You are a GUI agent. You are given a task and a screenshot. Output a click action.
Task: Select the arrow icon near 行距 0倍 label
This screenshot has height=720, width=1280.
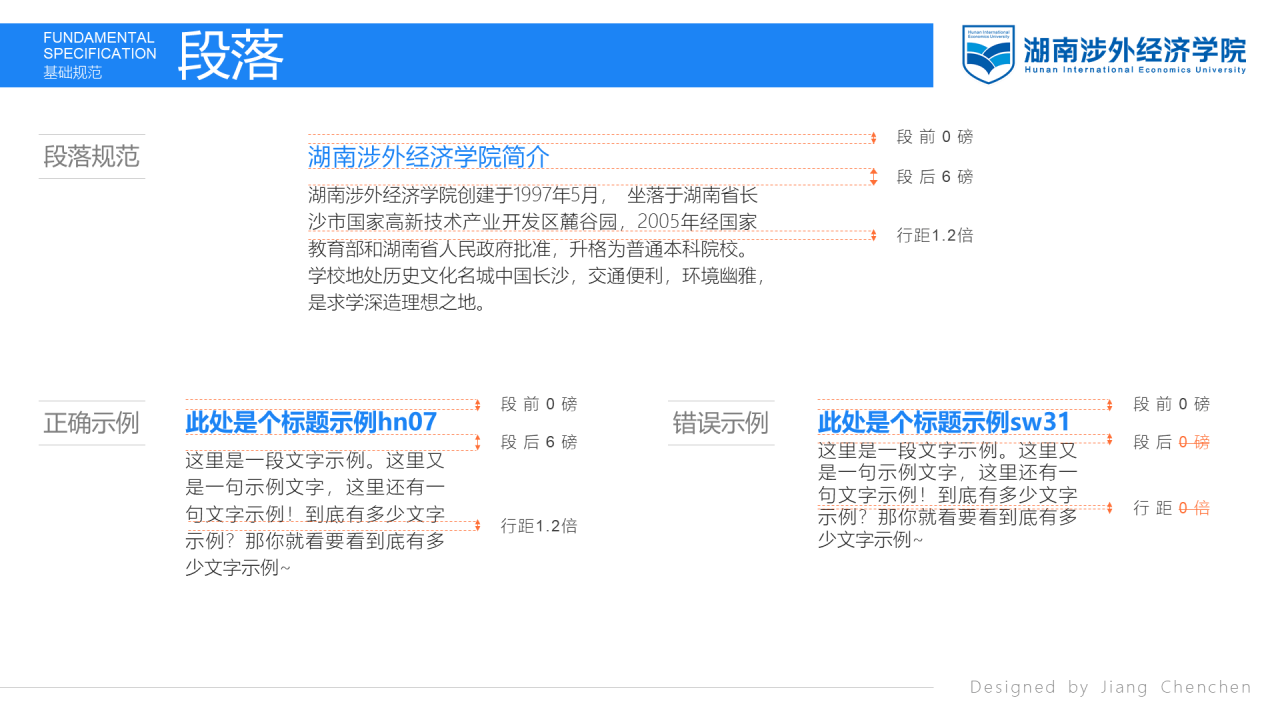tap(1108, 508)
